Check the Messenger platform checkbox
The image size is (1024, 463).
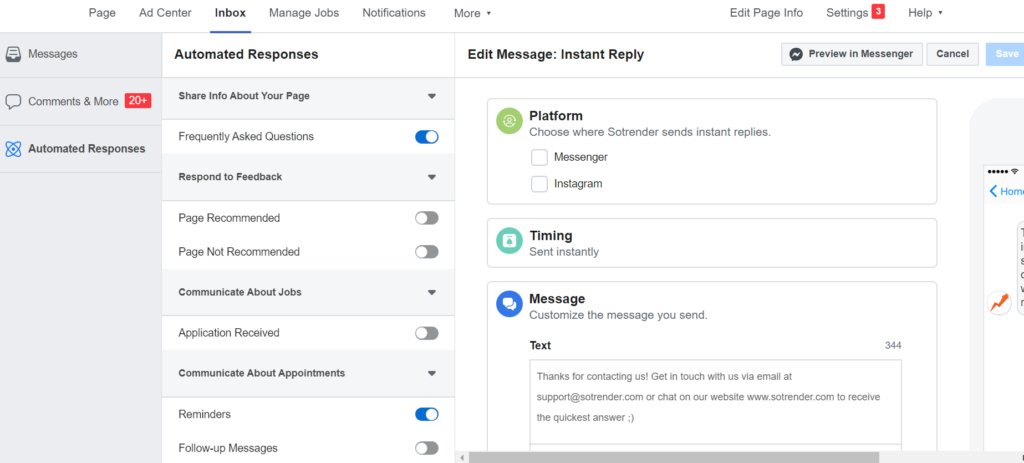tap(539, 157)
